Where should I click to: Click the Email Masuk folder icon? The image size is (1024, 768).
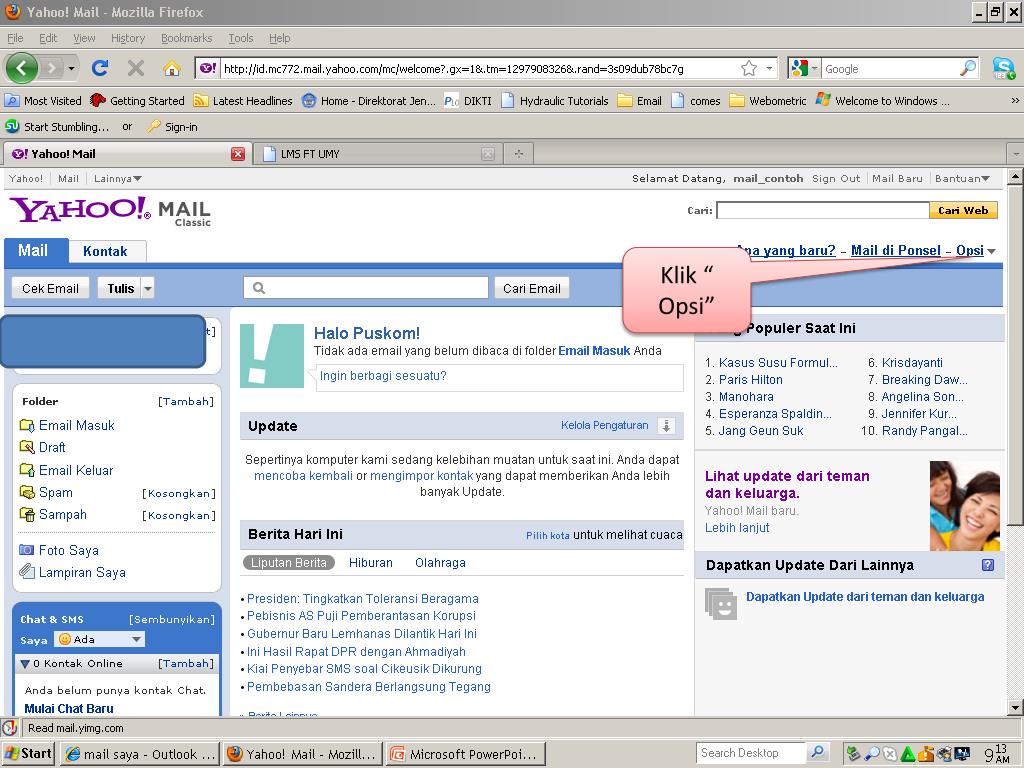tap(27, 426)
